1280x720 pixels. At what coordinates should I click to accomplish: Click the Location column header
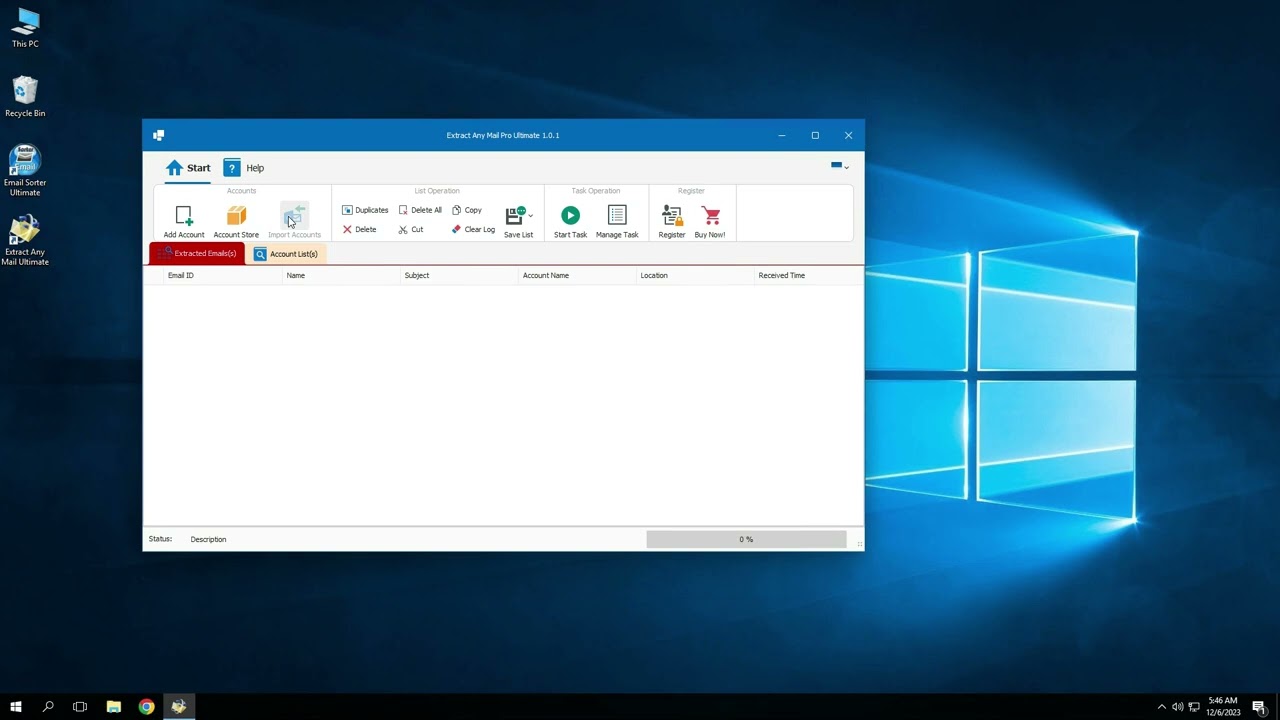pyautogui.click(x=695, y=275)
